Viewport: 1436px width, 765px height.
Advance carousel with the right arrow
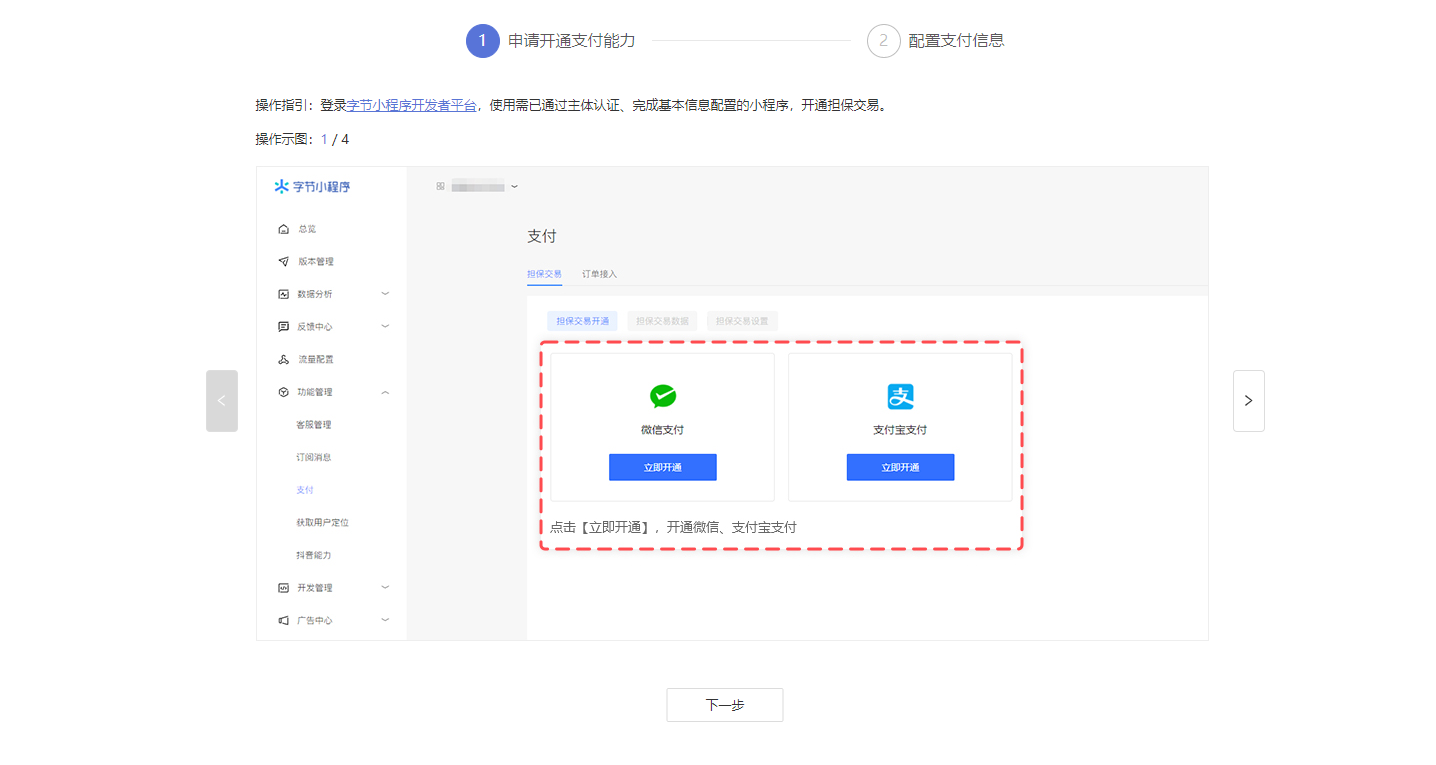(x=1248, y=400)
